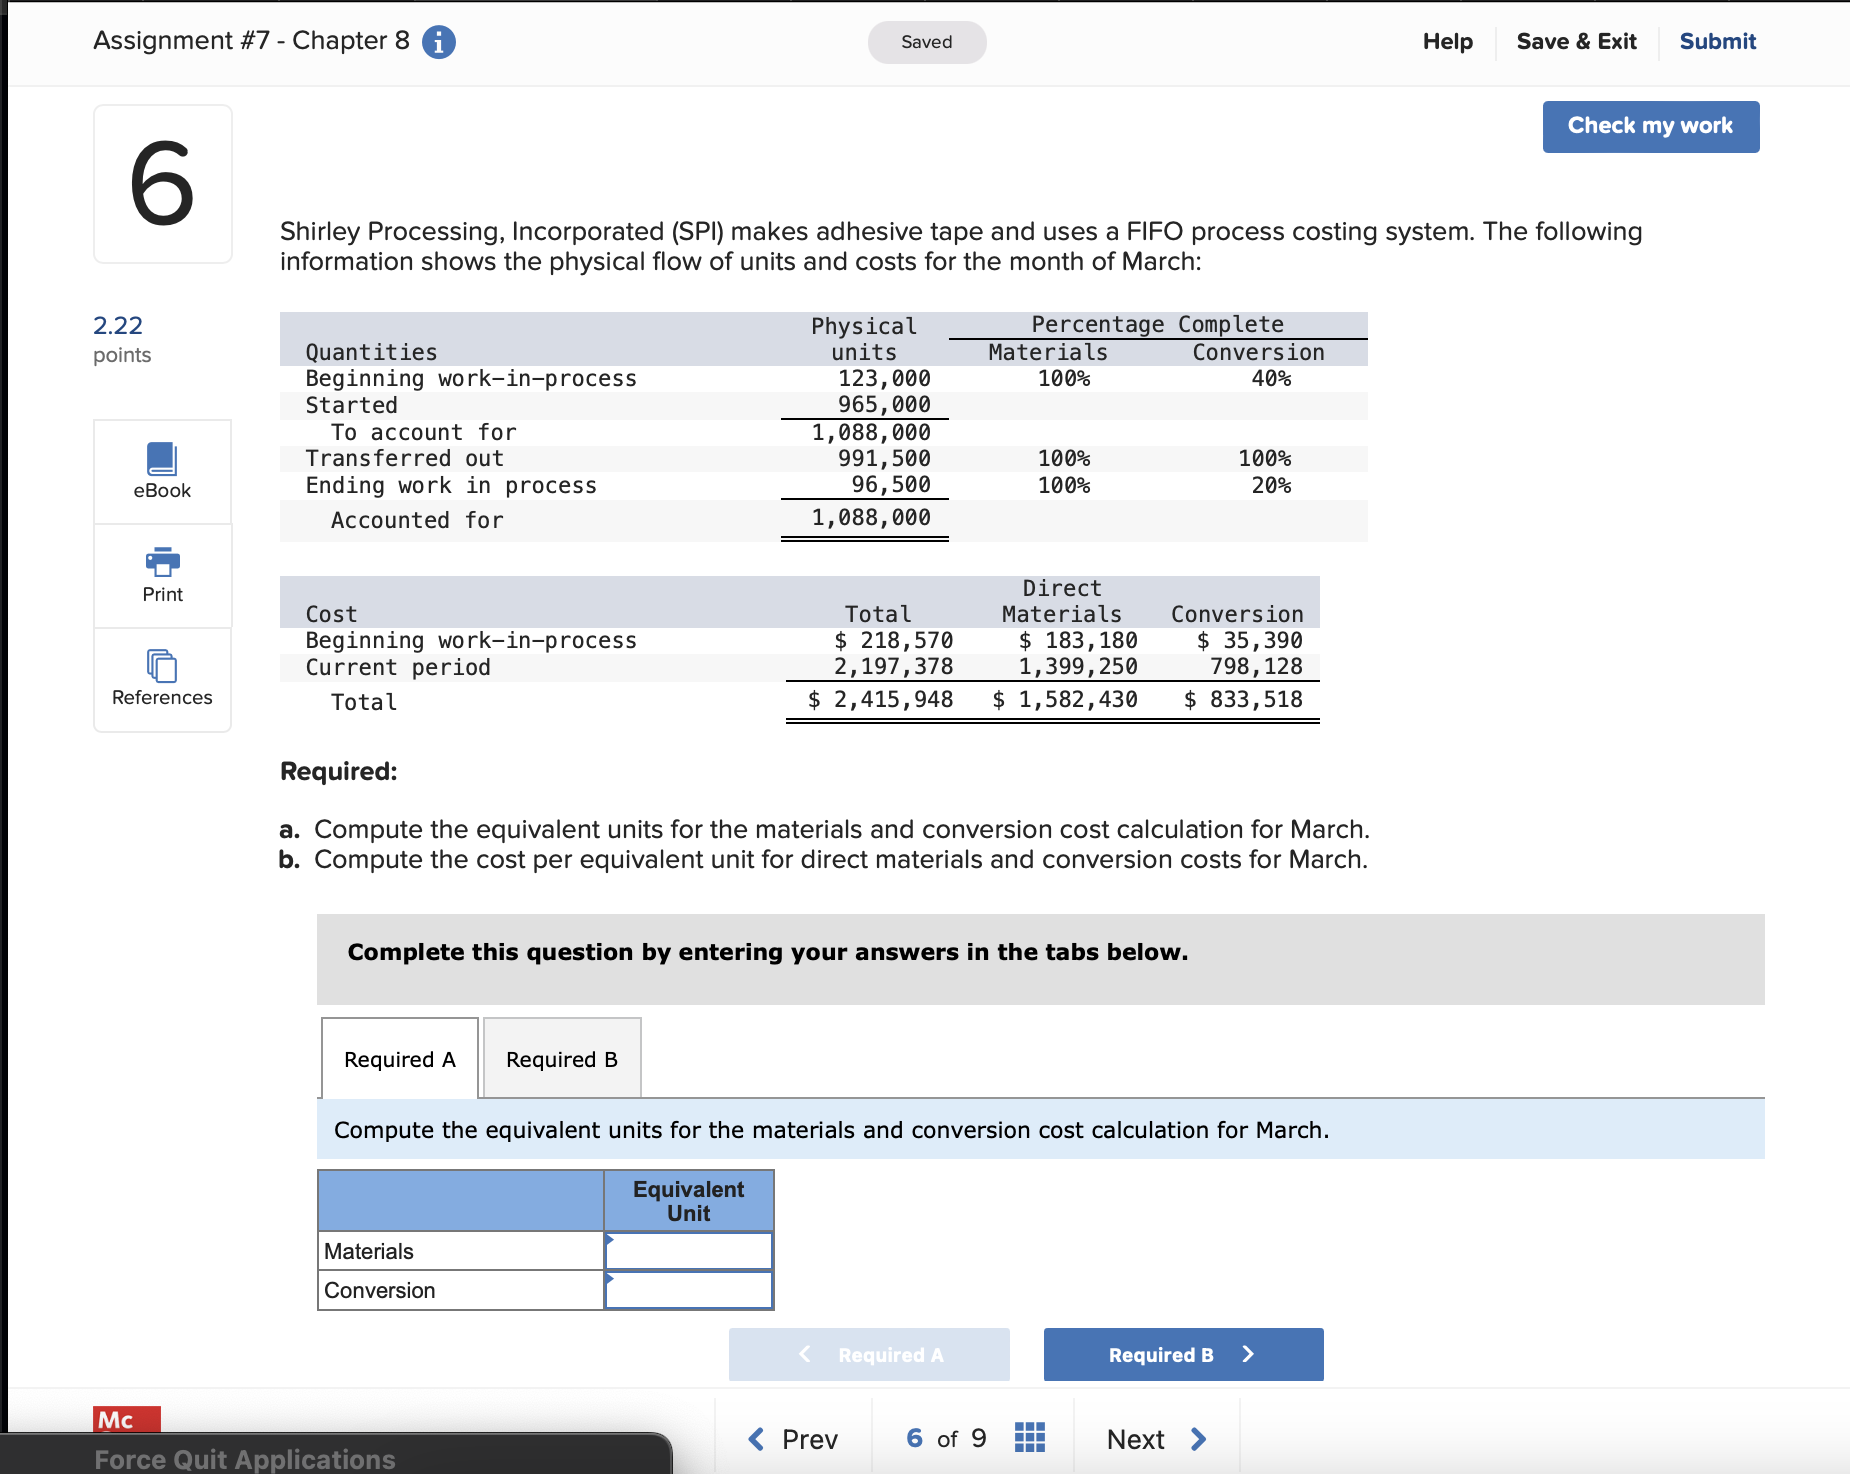The image size is (1850, 1474).
Task: Click the '991,500' transferred out value
Action: click(x=884, y=458)
